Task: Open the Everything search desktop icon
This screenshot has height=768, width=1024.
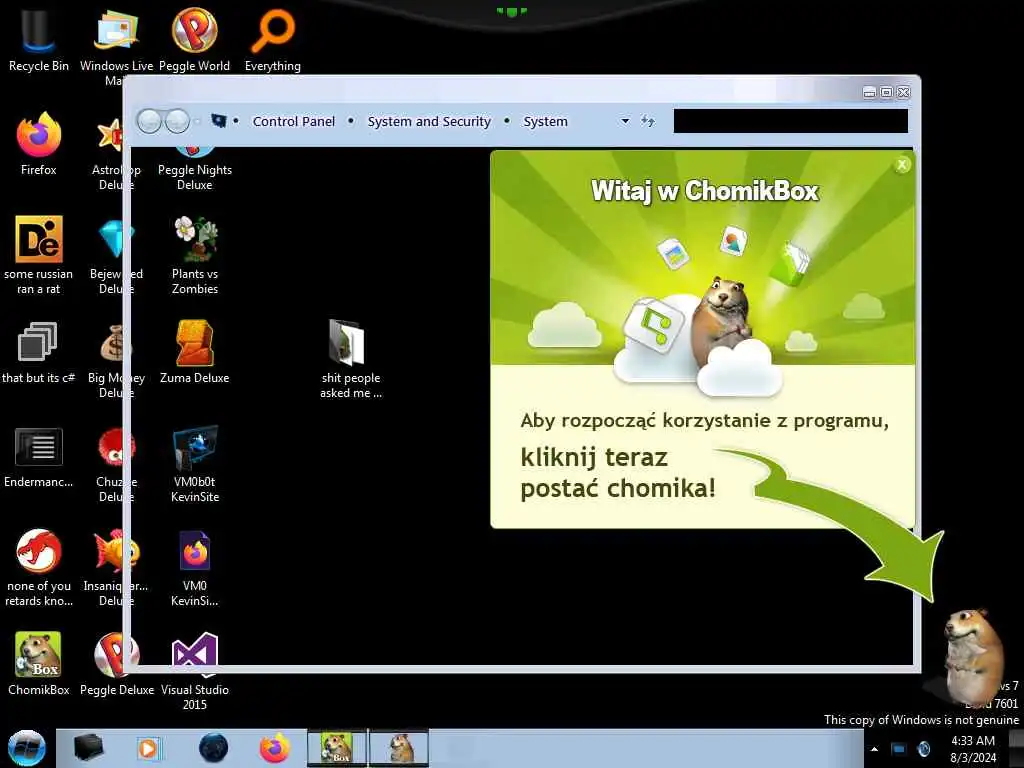Action: 272,39
